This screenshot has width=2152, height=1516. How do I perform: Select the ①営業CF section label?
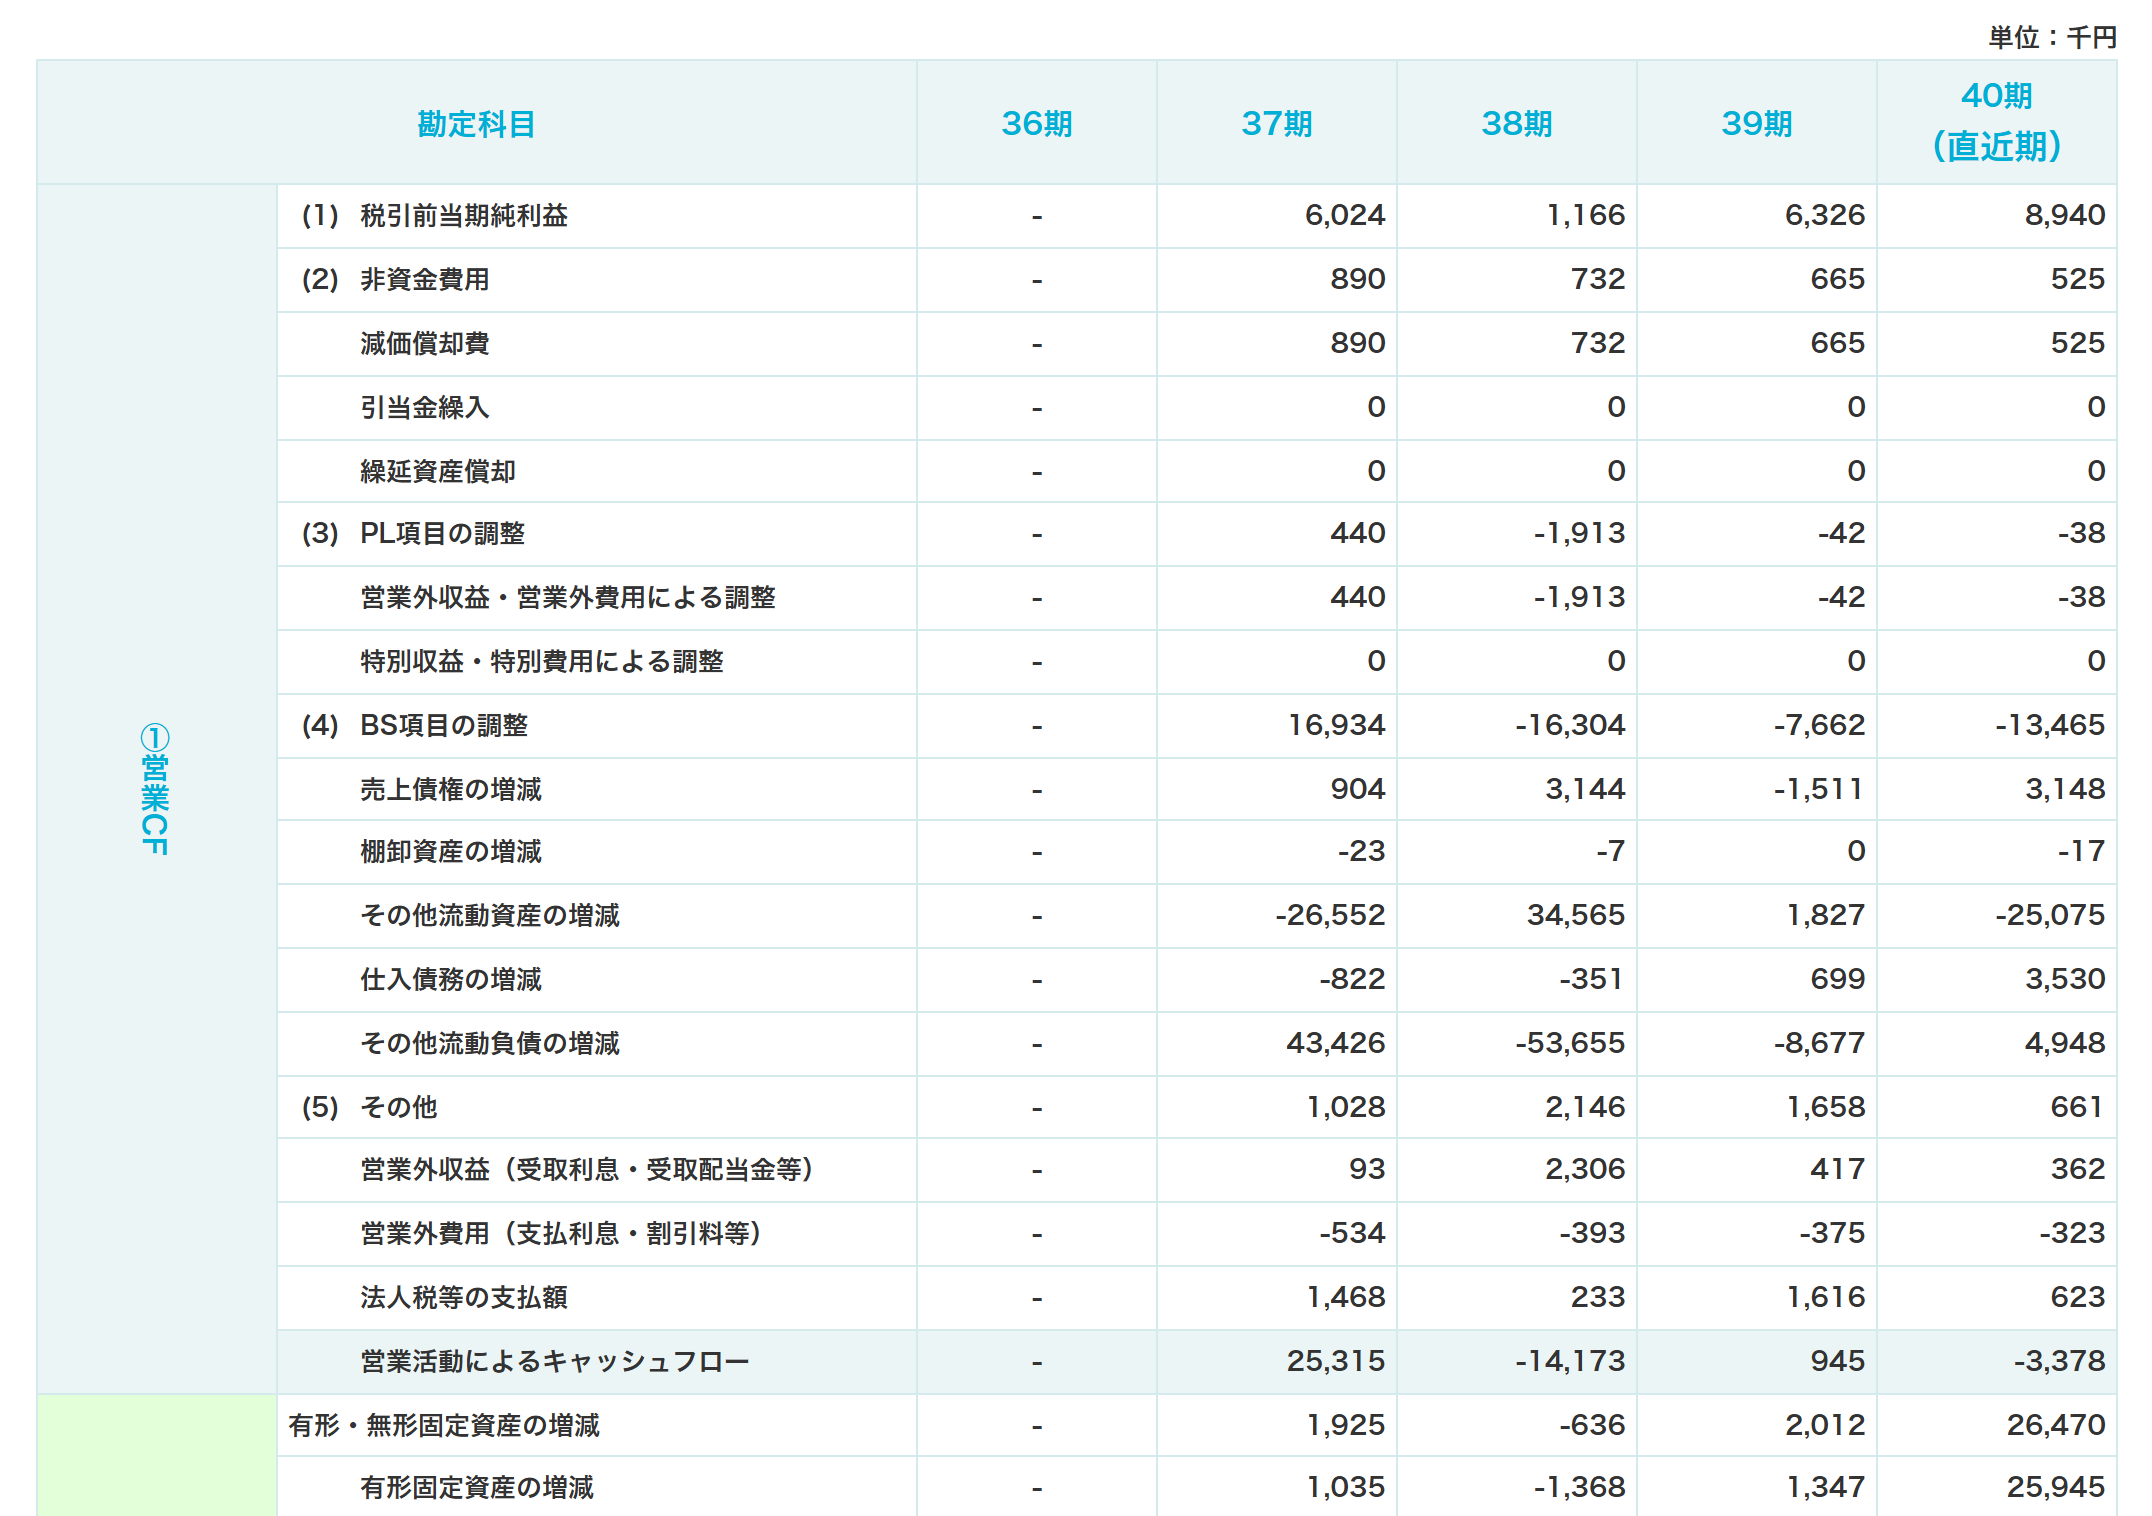(157, 790)
